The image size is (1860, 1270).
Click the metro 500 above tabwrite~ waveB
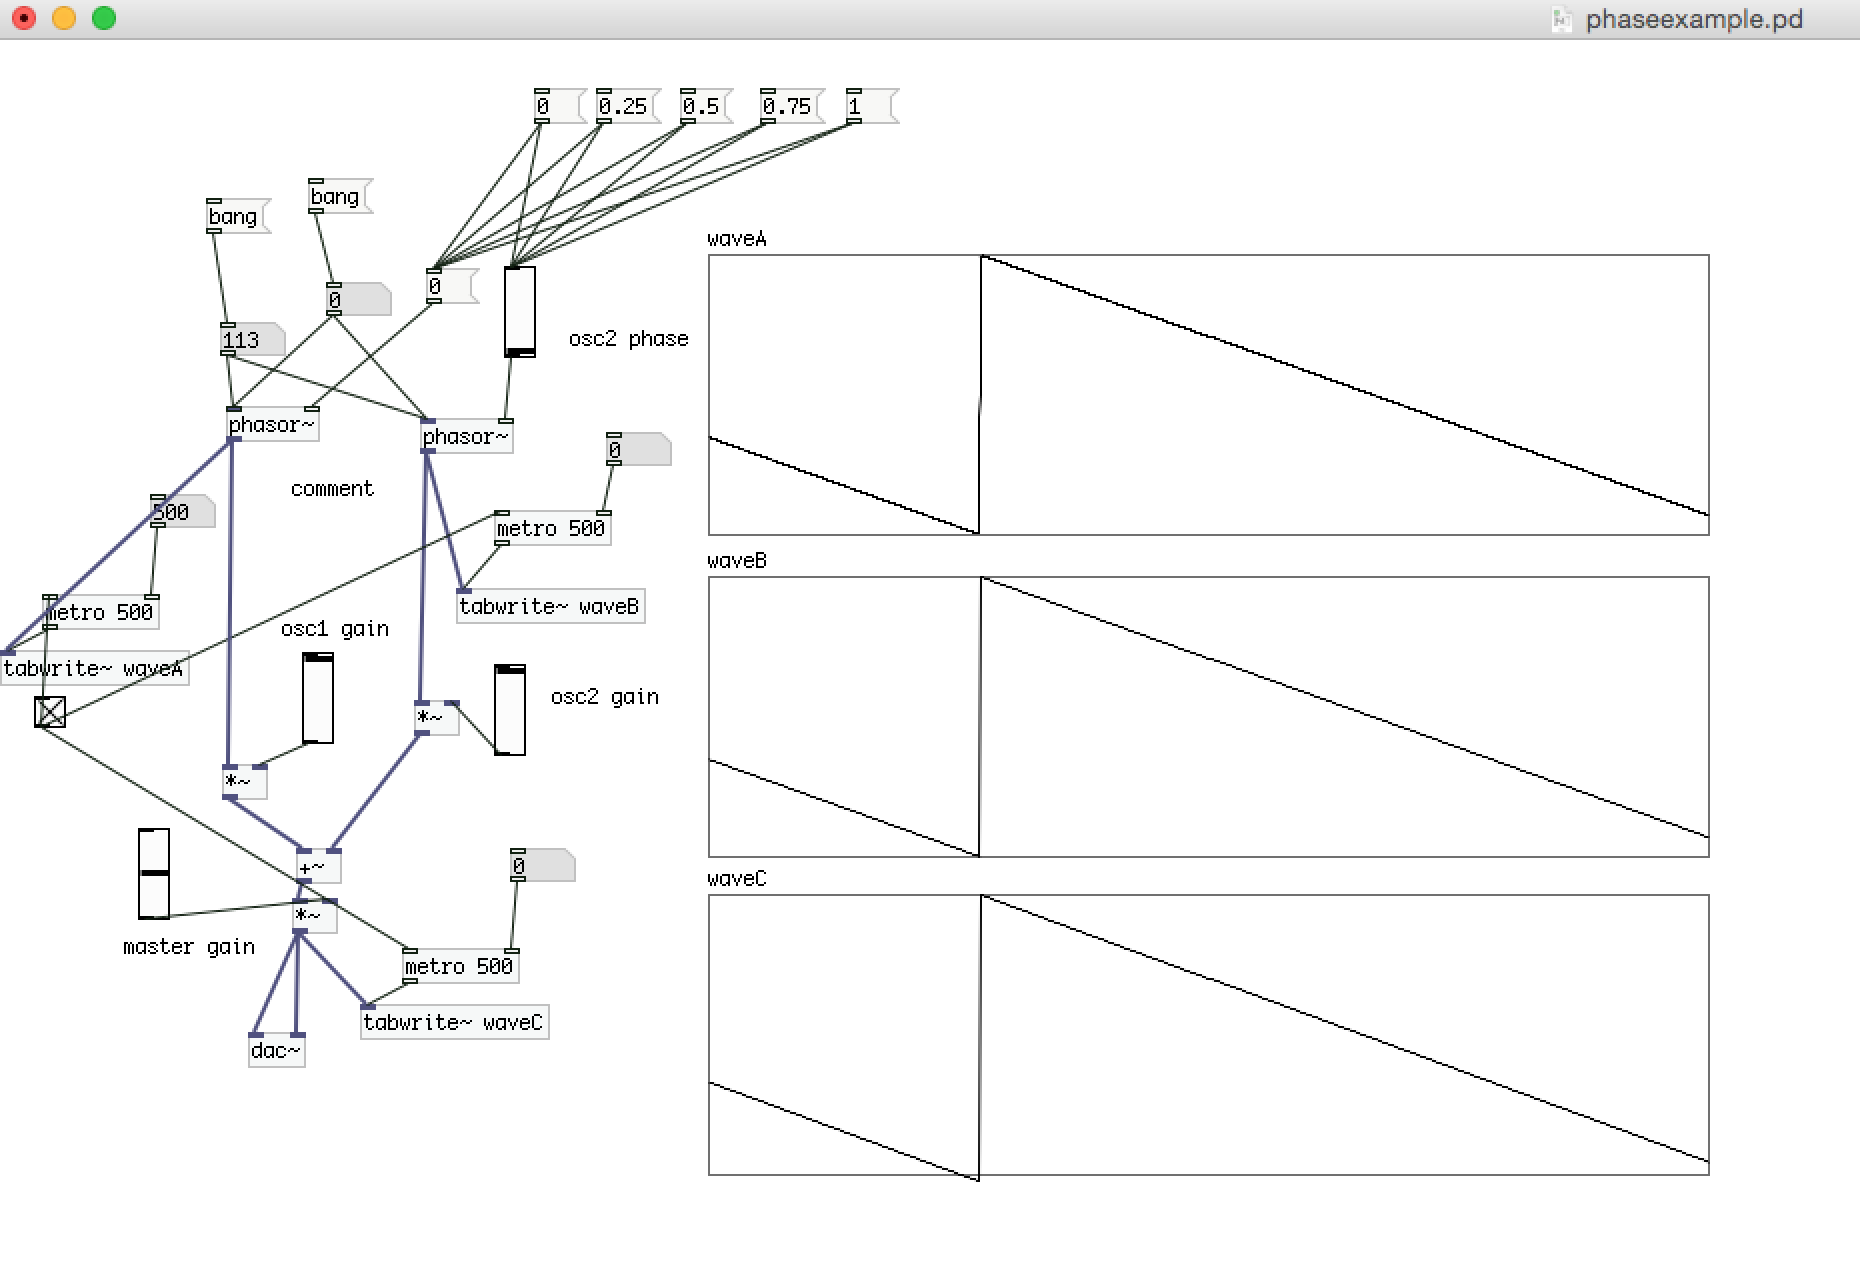pos(551,528)
